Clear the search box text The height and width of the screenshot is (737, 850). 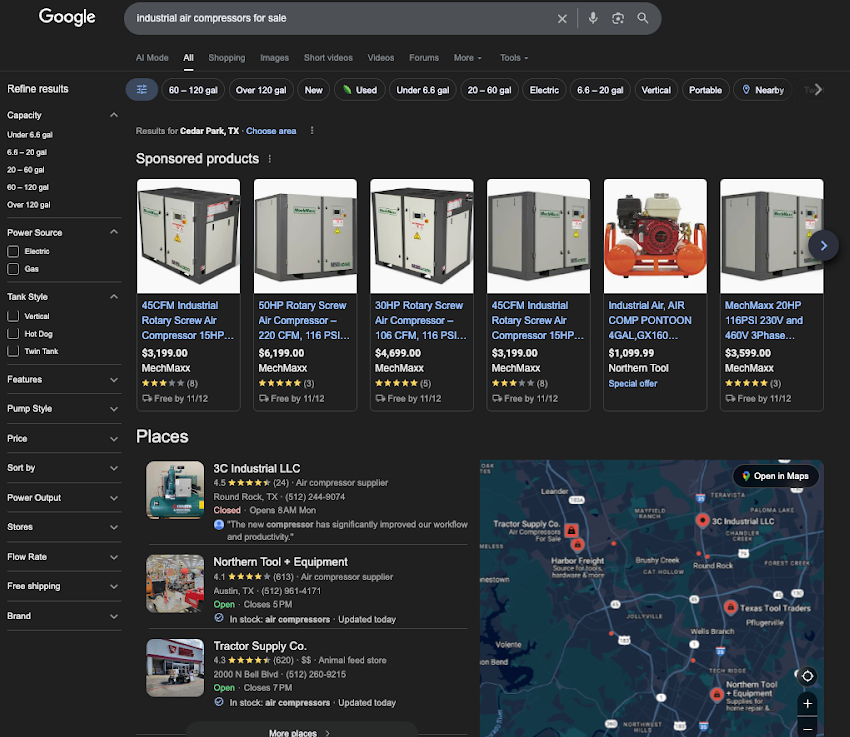coord(562,18)
